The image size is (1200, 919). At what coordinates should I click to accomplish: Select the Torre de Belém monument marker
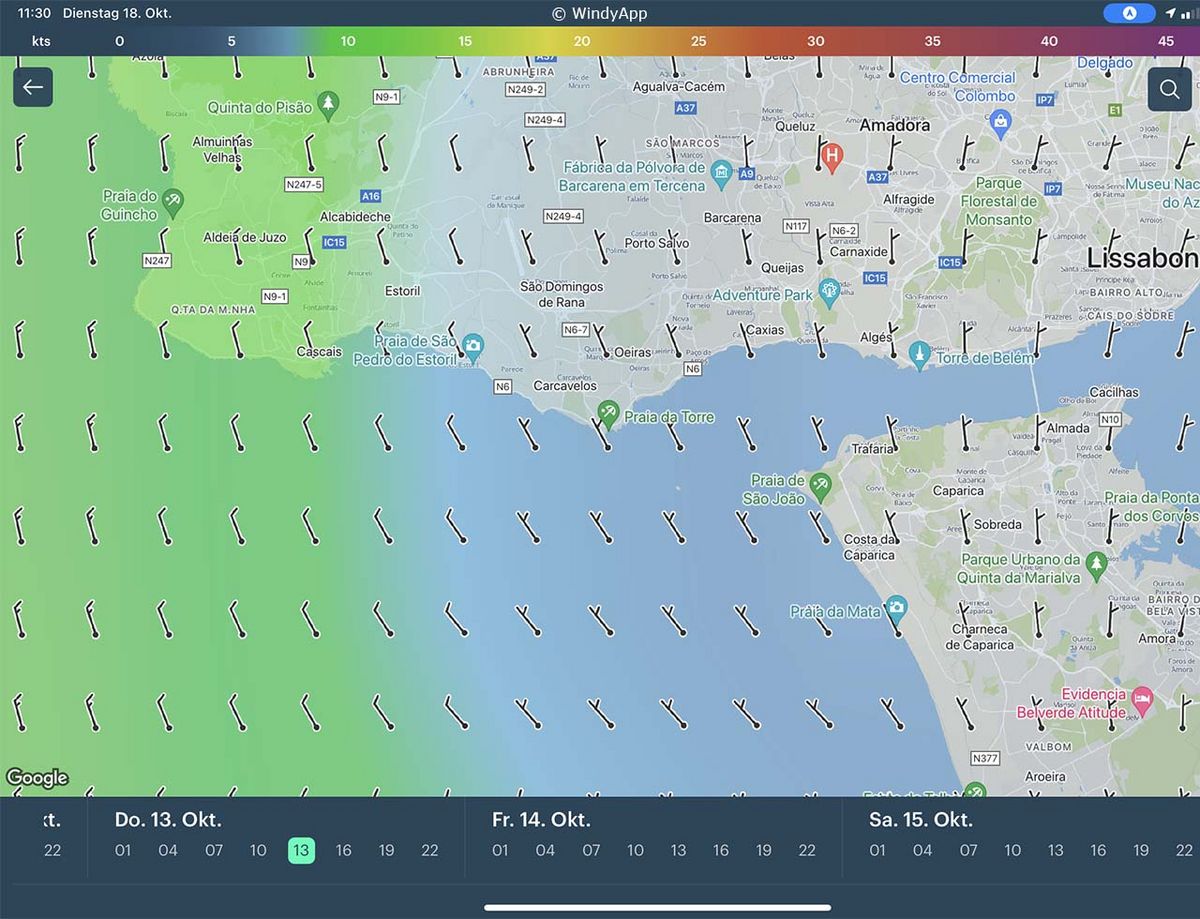(x=919, y=353)
